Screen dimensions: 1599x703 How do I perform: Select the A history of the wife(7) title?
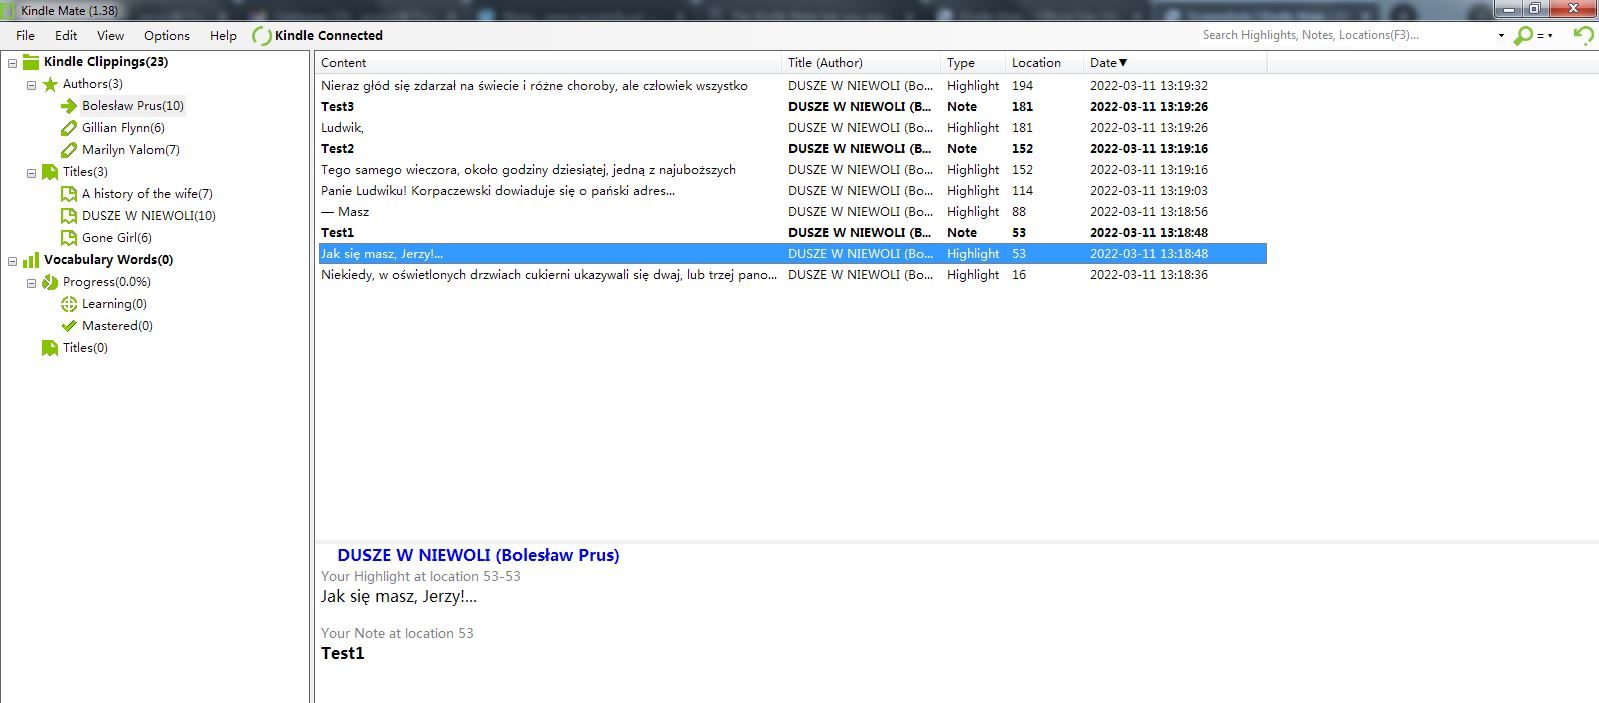pos(147,194)
